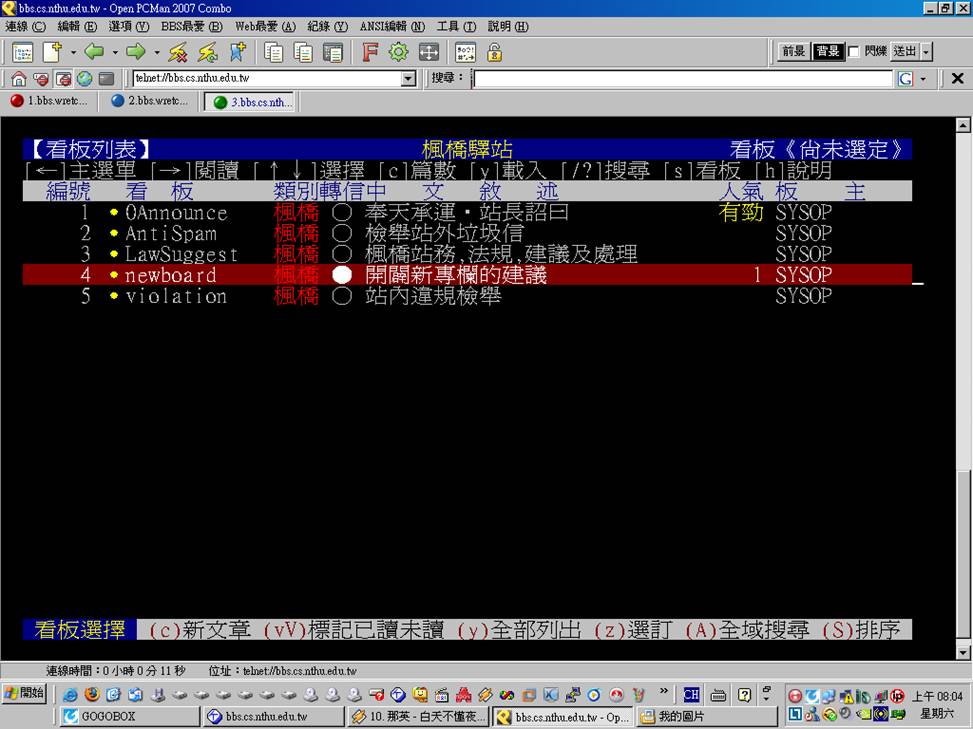973x729 pixels.
Task: Switch to the 1.bbs.wretc... tab
Action: click(x=50, y=101)
